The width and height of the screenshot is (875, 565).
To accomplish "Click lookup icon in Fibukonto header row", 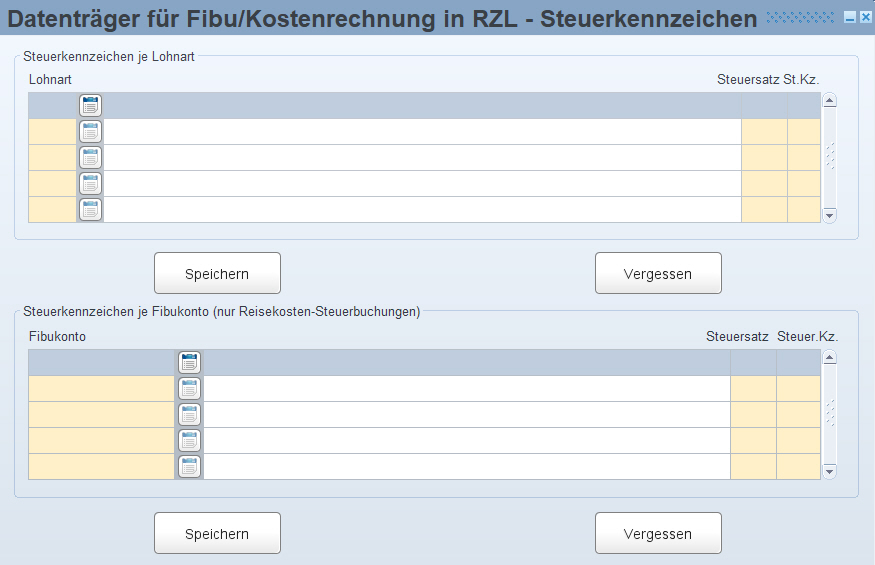I will [x=189, y=362].
